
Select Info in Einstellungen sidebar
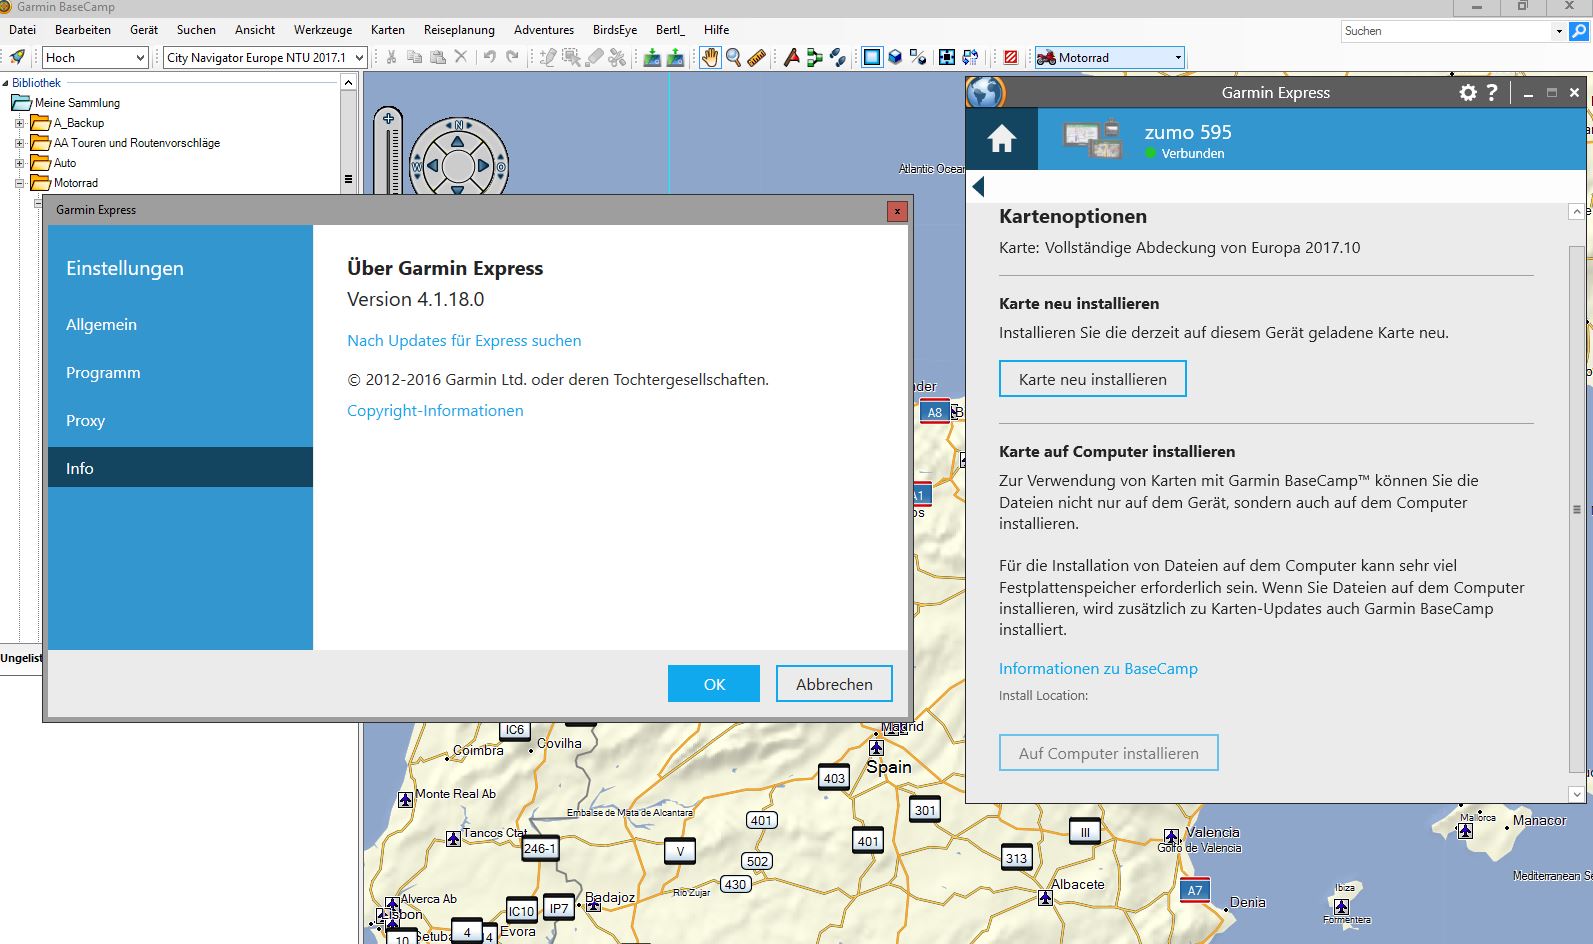[x=180, y=467]
